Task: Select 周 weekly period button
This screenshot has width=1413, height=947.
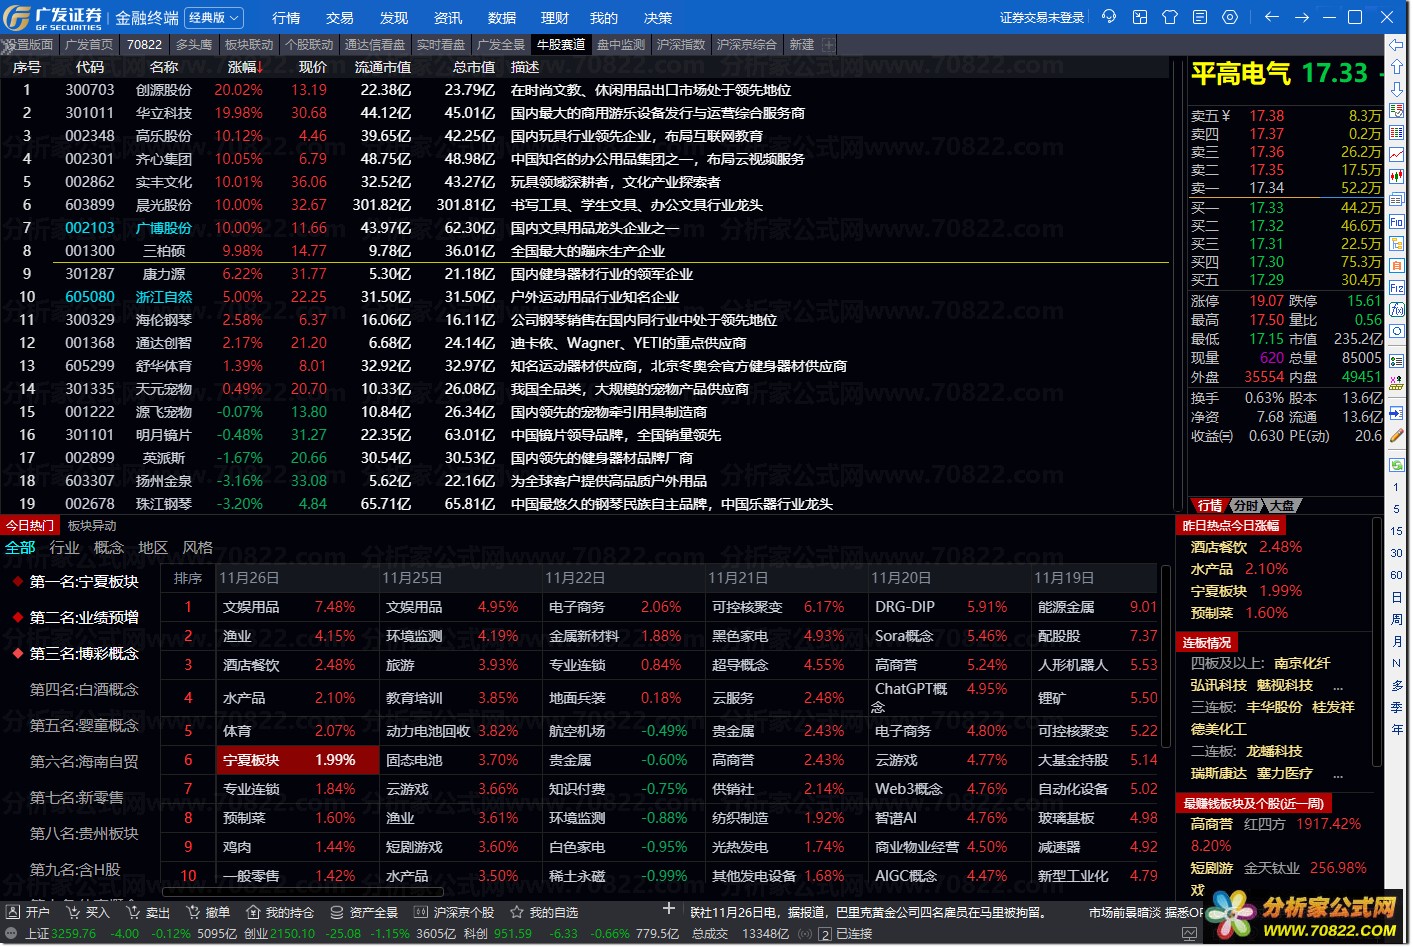Action: [1397, 619]
